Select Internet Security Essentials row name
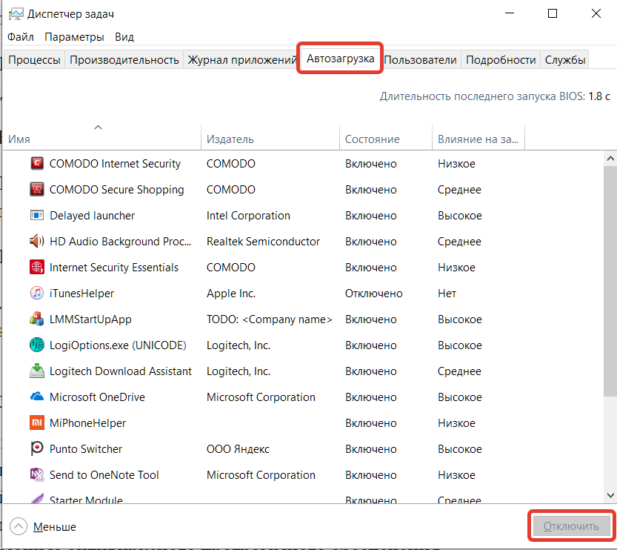Image resolution: width=617 pixels, height=550 pixels. pos(114,268)
